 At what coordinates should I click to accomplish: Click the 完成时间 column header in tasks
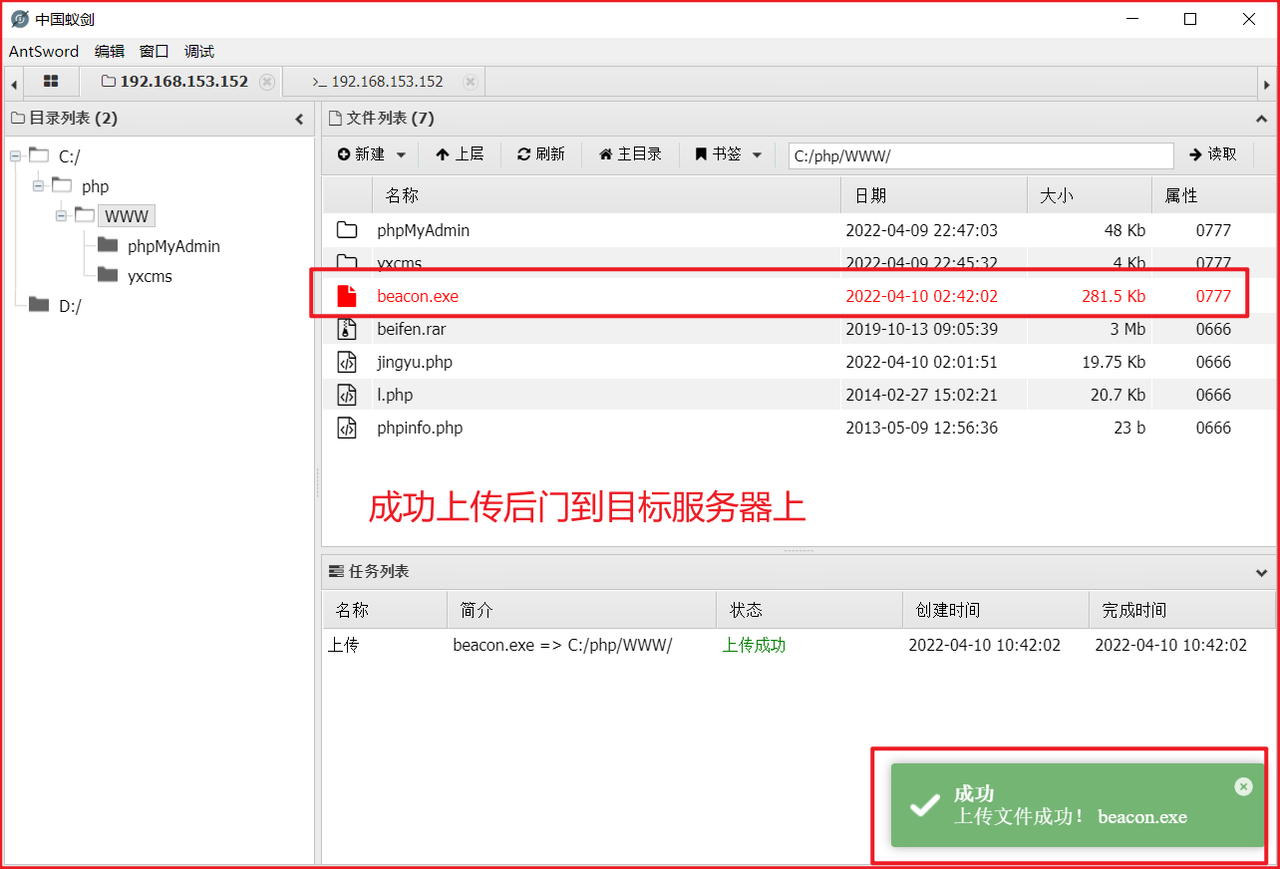point(1182,610)
